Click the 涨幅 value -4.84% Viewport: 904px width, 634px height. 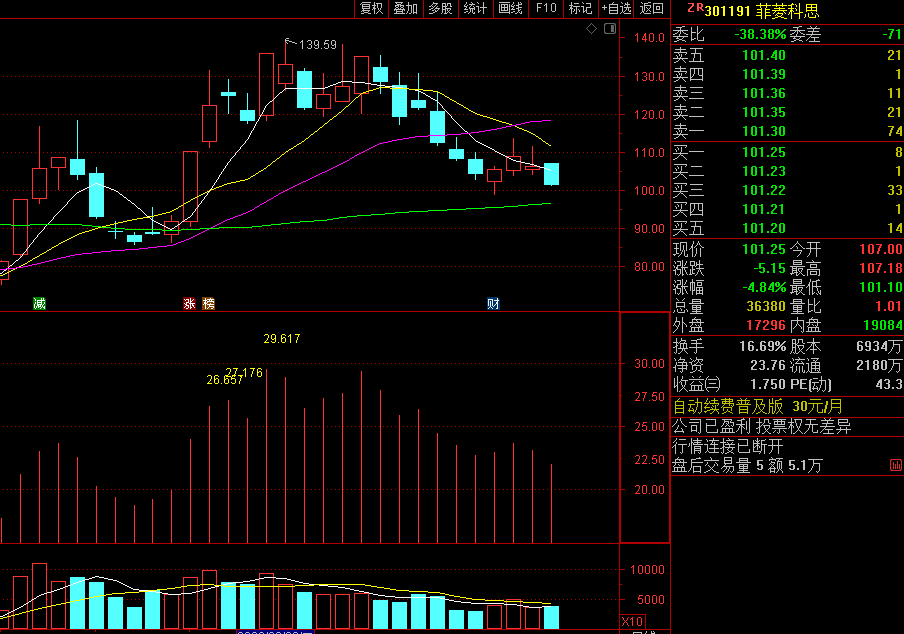[764, 287]
